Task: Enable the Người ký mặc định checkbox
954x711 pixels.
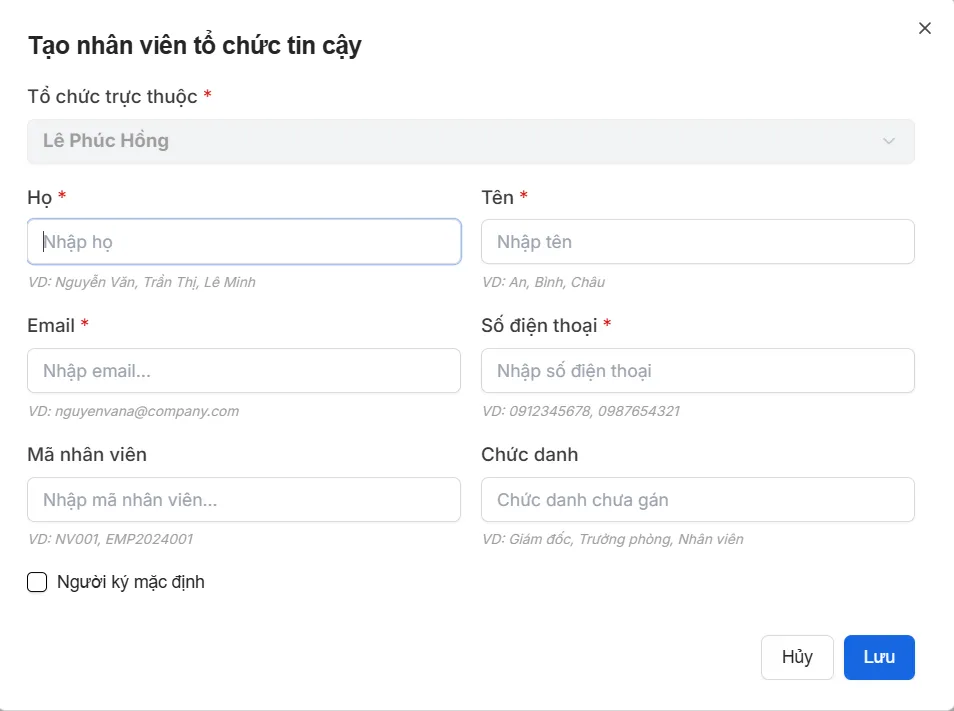Action: 37,581
